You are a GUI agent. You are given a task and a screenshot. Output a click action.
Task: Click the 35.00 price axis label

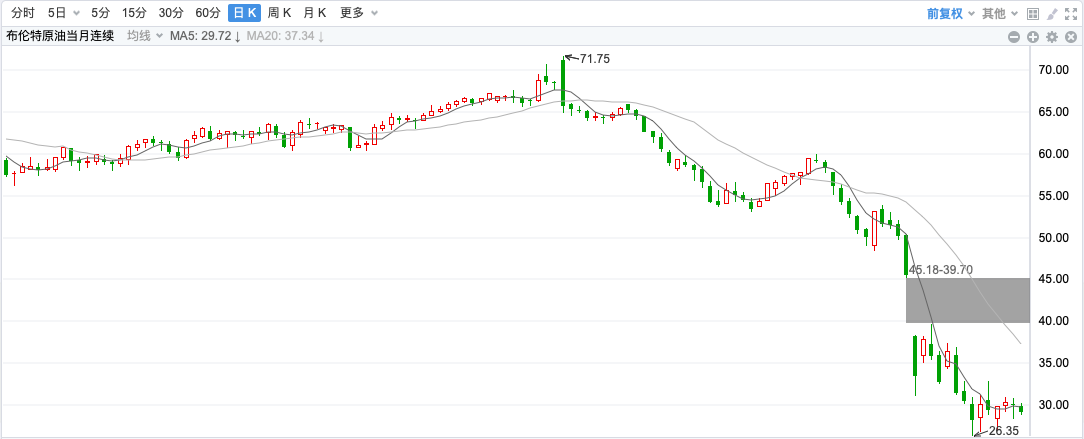tap(1054, 363)
